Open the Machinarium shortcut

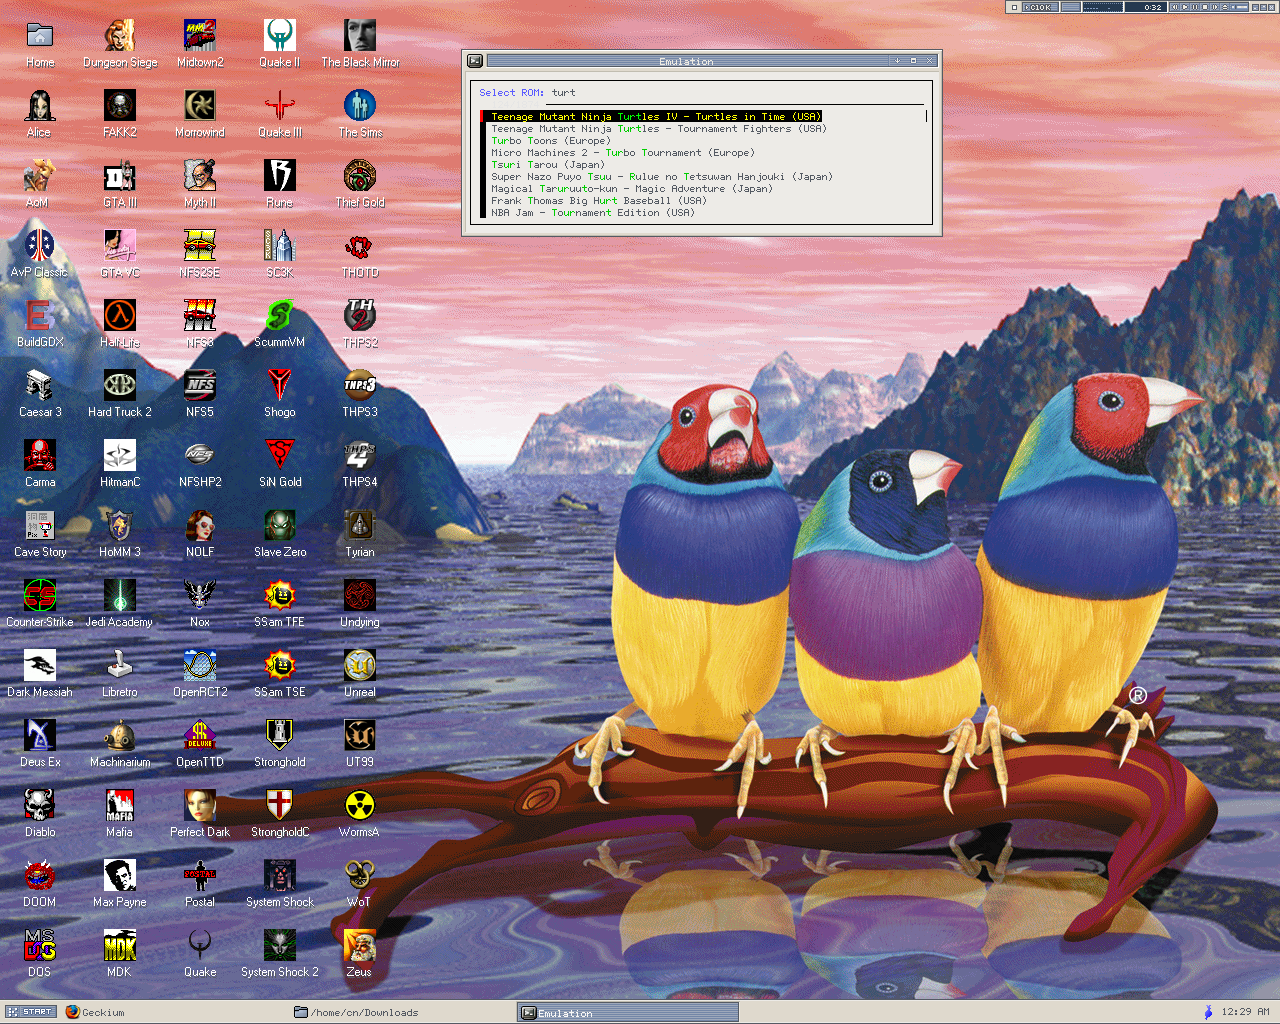click(x=120, y=742)
